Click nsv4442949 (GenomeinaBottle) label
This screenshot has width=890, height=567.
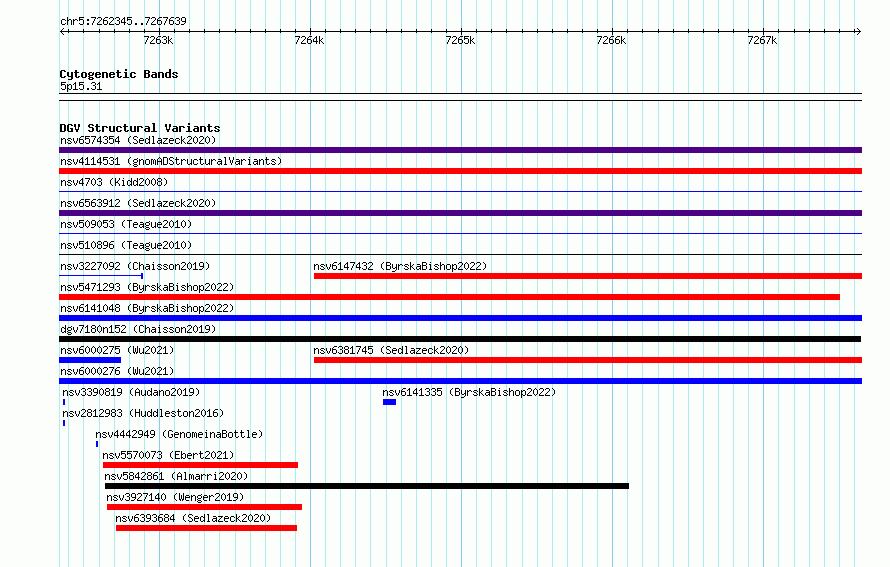click(x=179, y=434)
